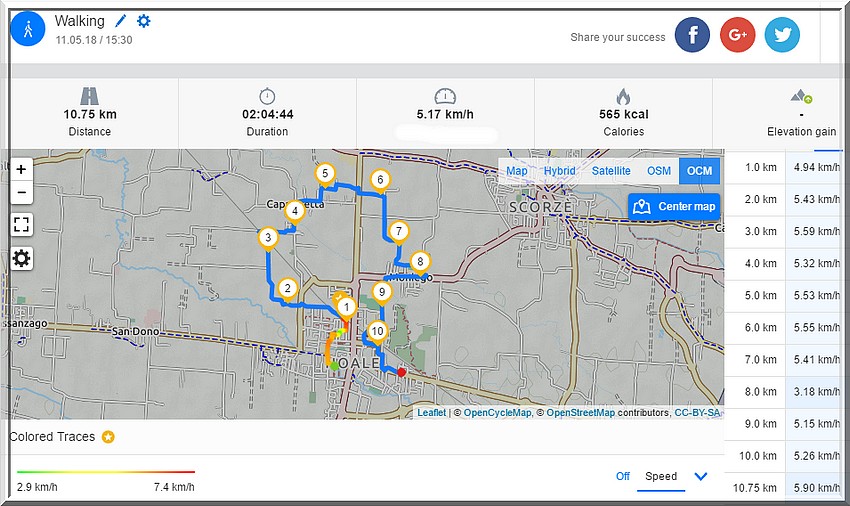This screenshot has width=850, height=506.
Task: Switch map layer to Satellite
Action: tap(611, 171)
